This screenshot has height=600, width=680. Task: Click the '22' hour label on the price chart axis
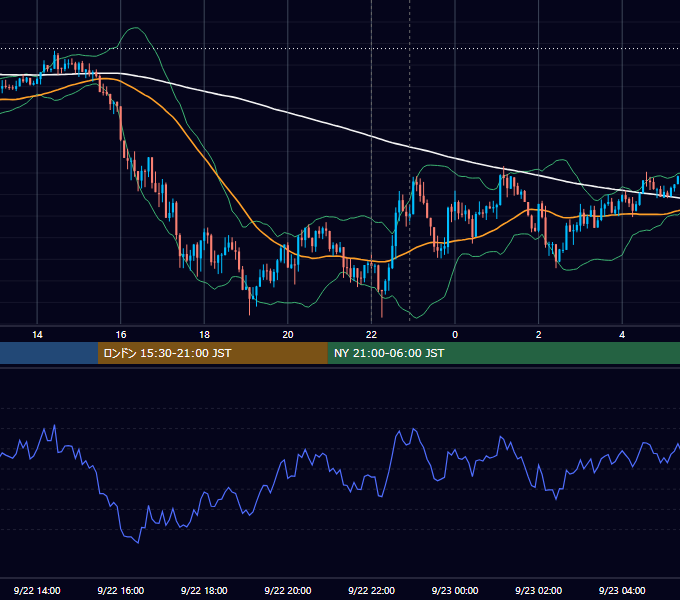coord(371,335)
